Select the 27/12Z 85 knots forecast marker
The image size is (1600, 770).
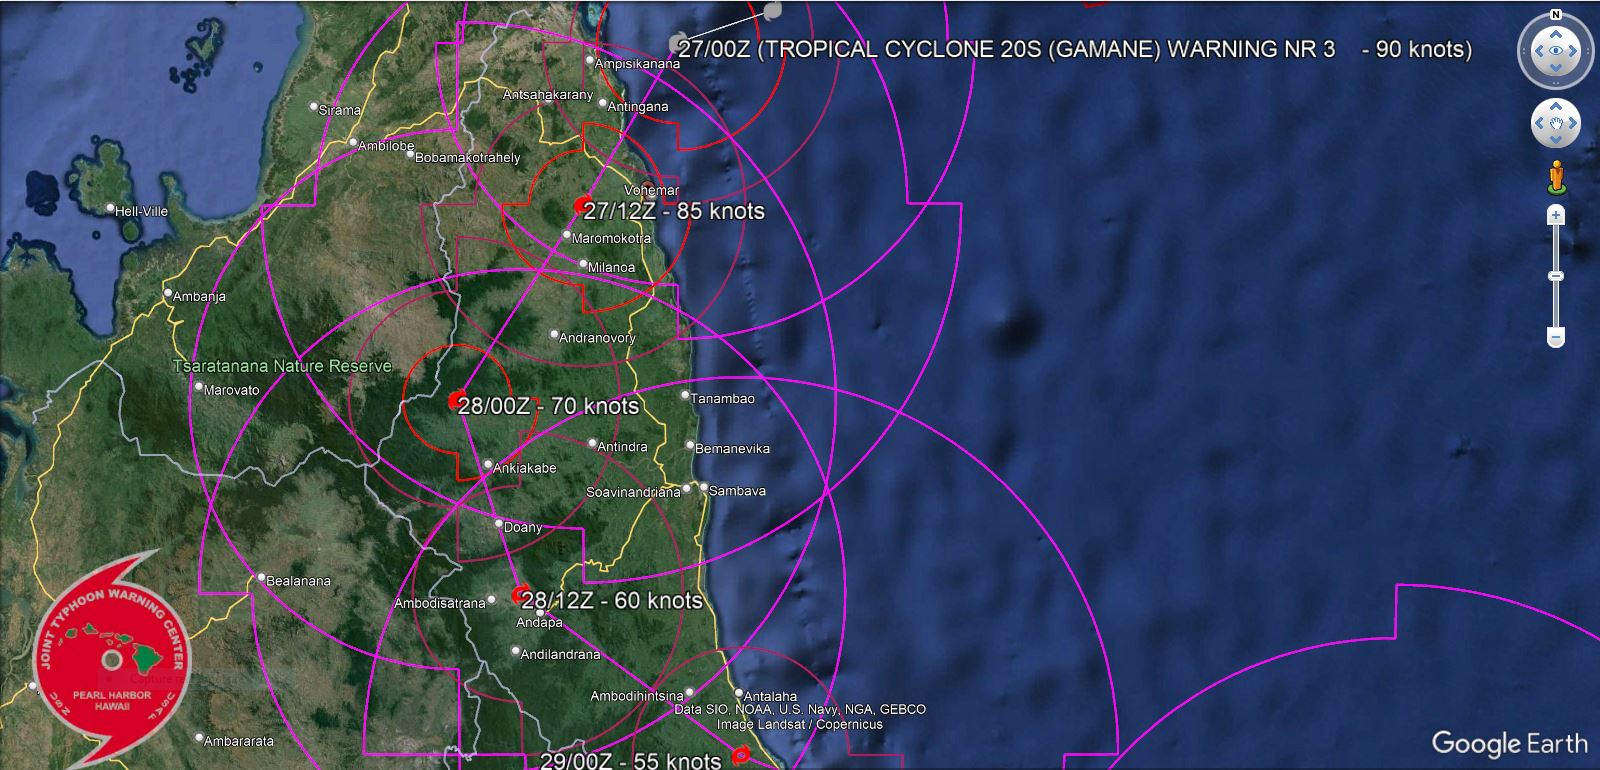point(582,205)
